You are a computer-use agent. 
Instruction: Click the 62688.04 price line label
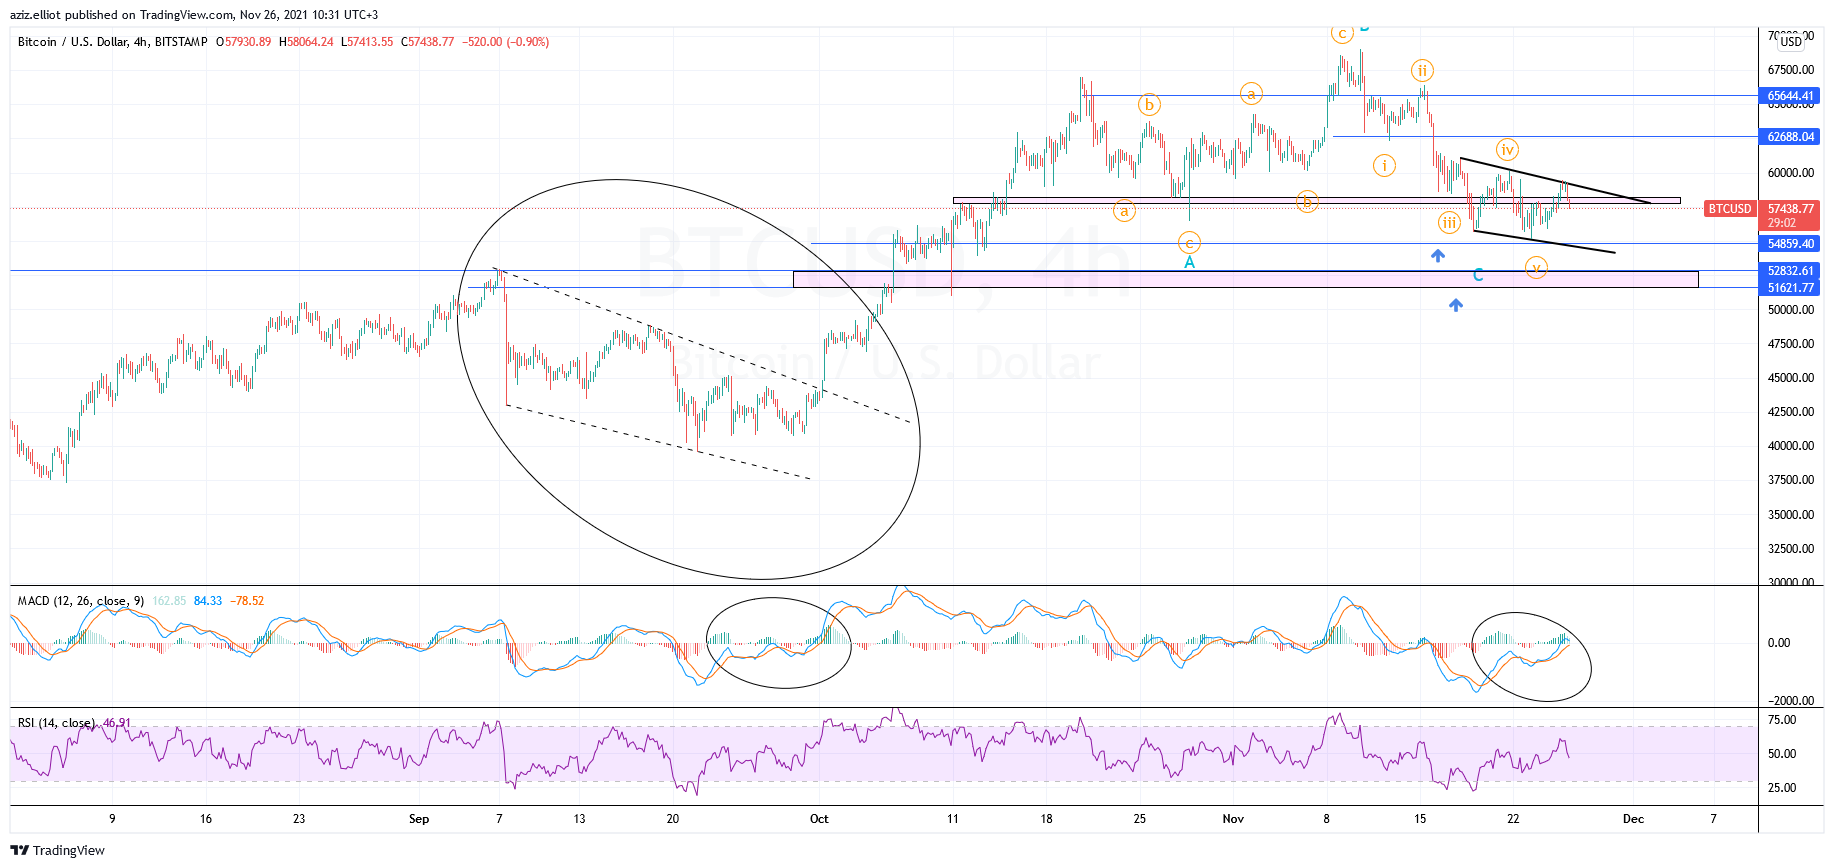(x=1790, y=137)
